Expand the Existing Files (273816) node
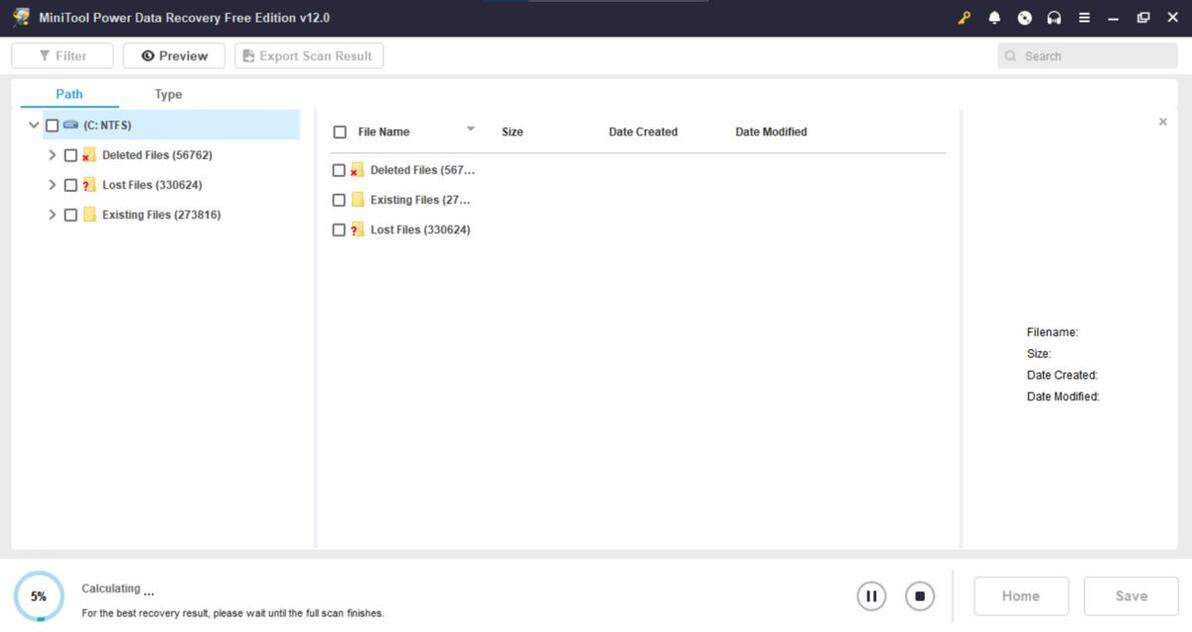This screenshot has width=1192, height=632. [x=52, y=214]
